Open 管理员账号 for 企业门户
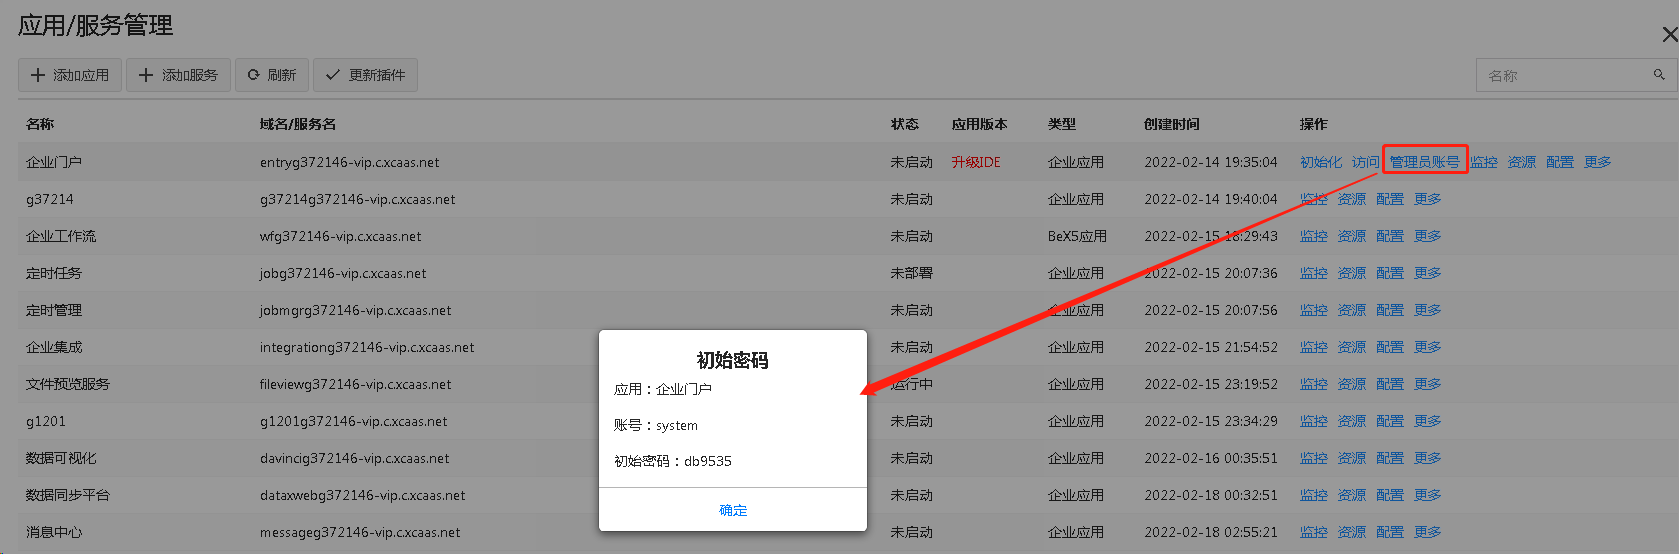 (x=1424, y=162)
